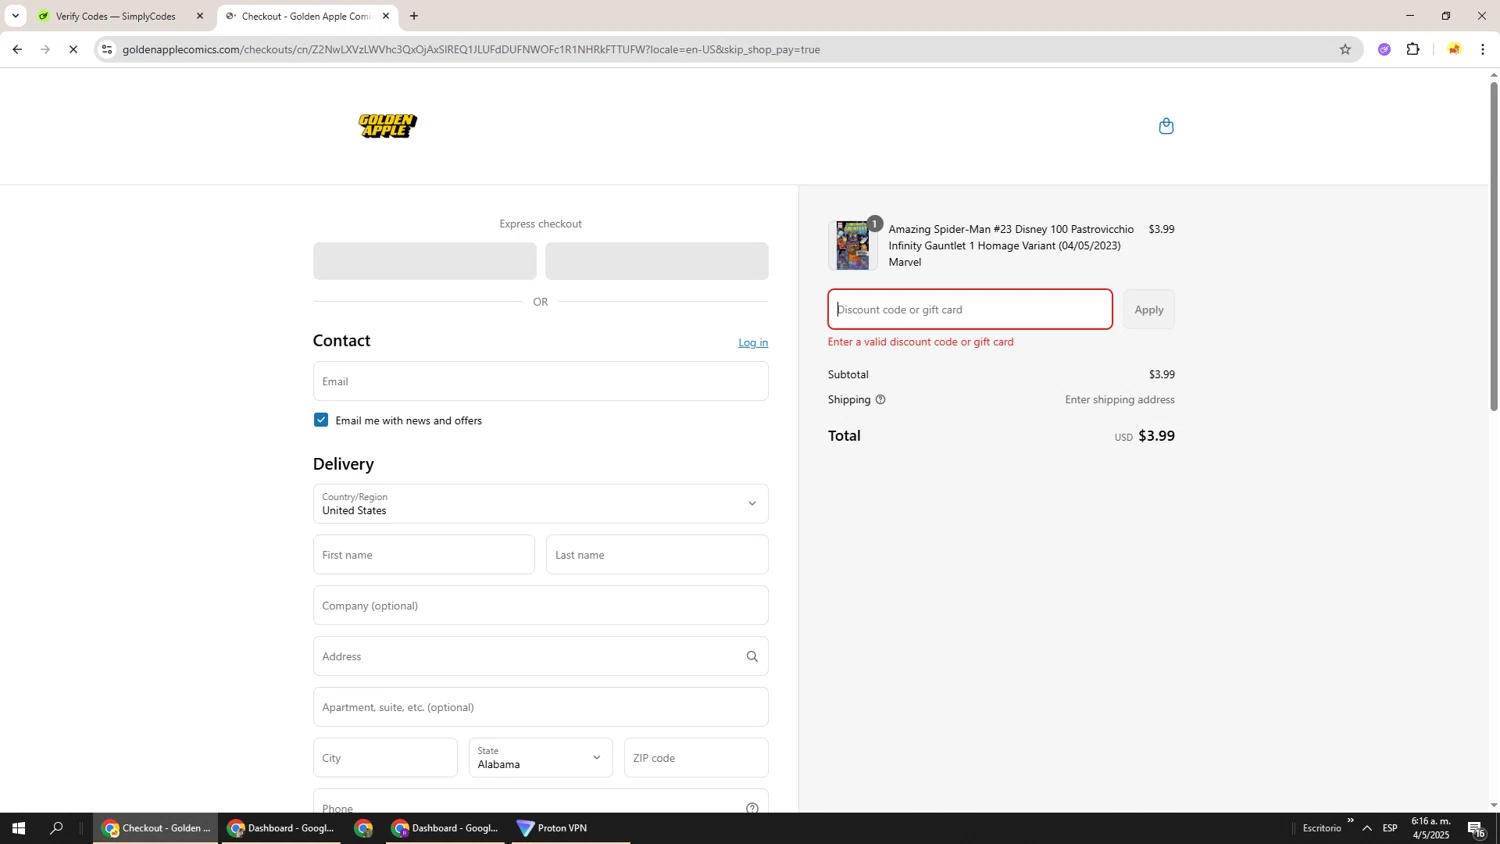1500x844 pixels.
Task: Open the Chrome profile avatar icon
Action: coord(1454,49)
